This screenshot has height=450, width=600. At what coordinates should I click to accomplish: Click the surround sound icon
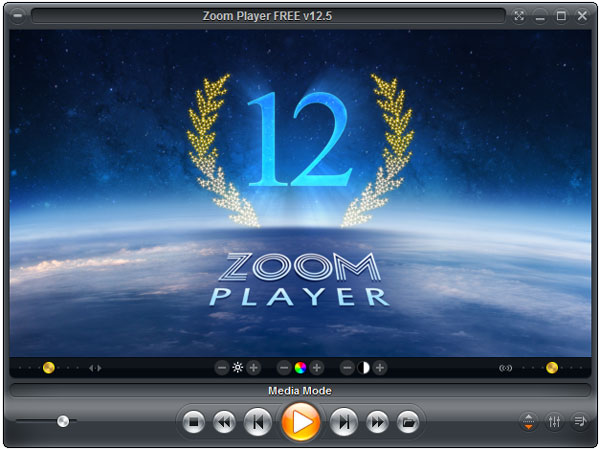(x=505, y=368)
